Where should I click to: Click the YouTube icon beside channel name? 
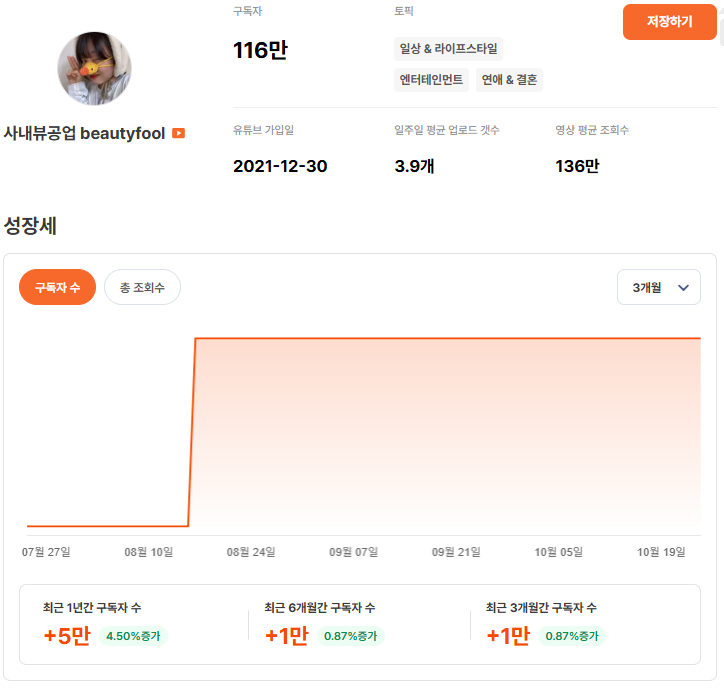point(178,133)
